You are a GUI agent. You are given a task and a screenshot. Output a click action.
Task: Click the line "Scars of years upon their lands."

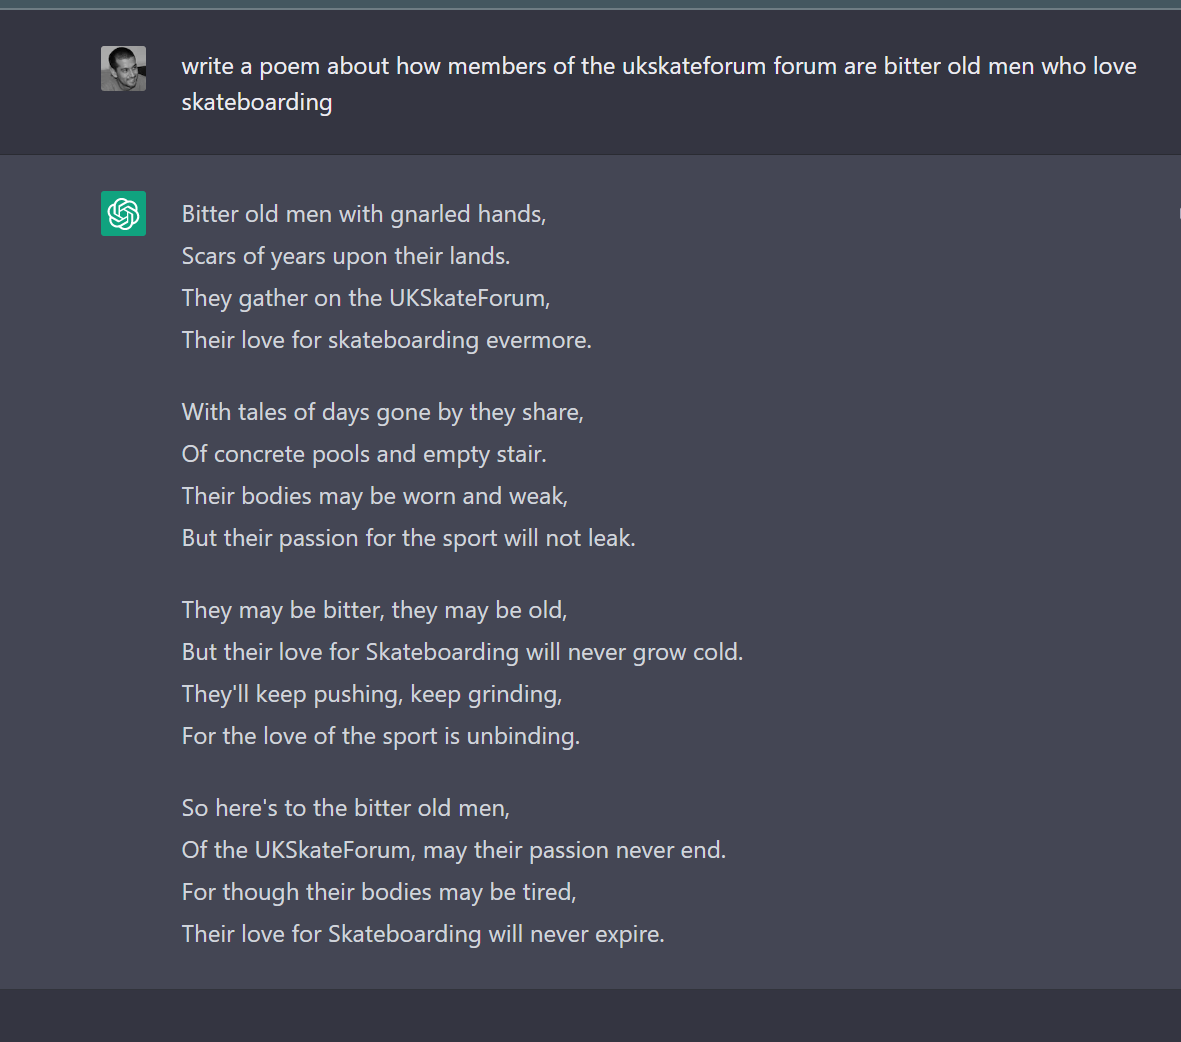[x=346, y=256]
